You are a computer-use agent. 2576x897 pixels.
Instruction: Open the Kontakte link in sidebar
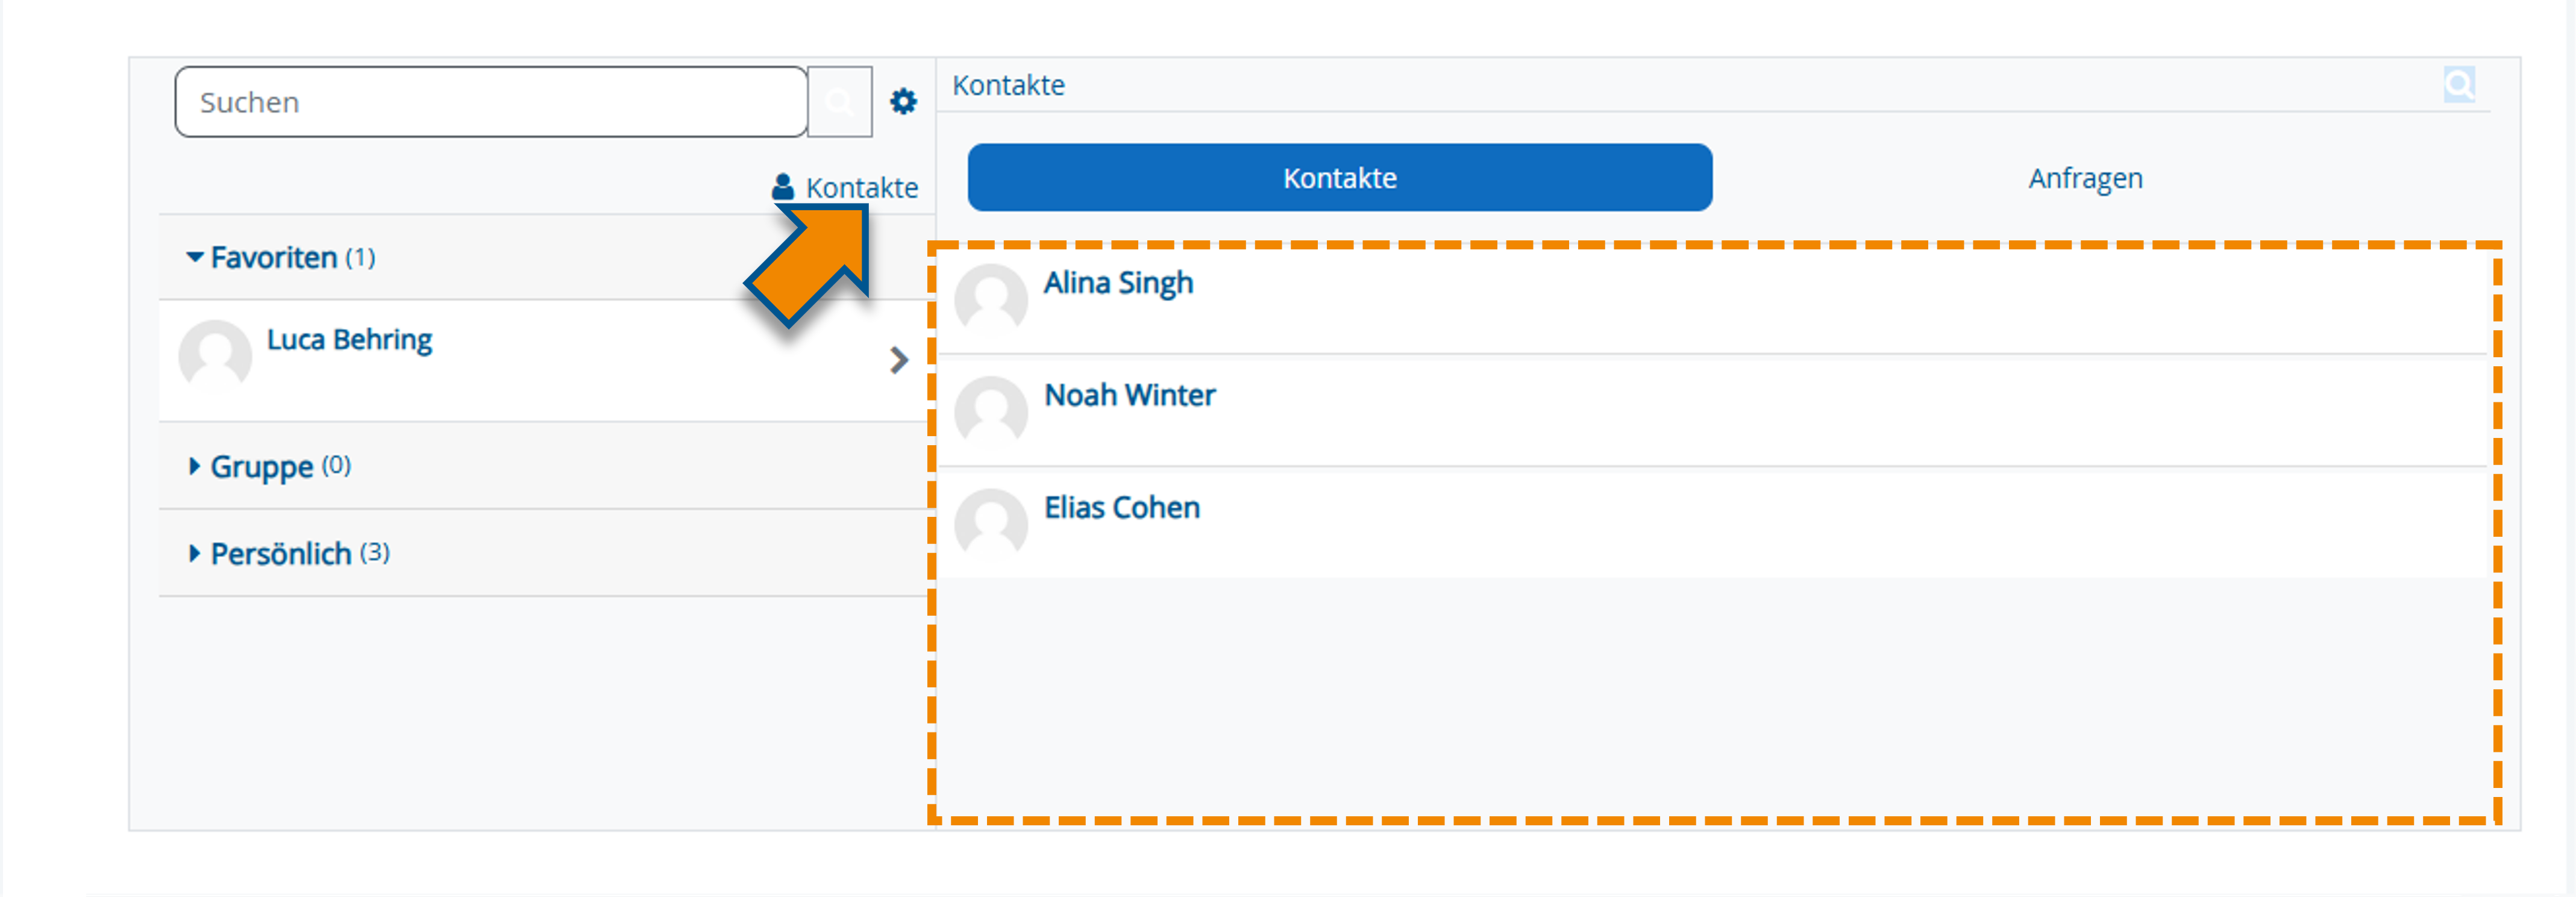click(x=861, y=187)
